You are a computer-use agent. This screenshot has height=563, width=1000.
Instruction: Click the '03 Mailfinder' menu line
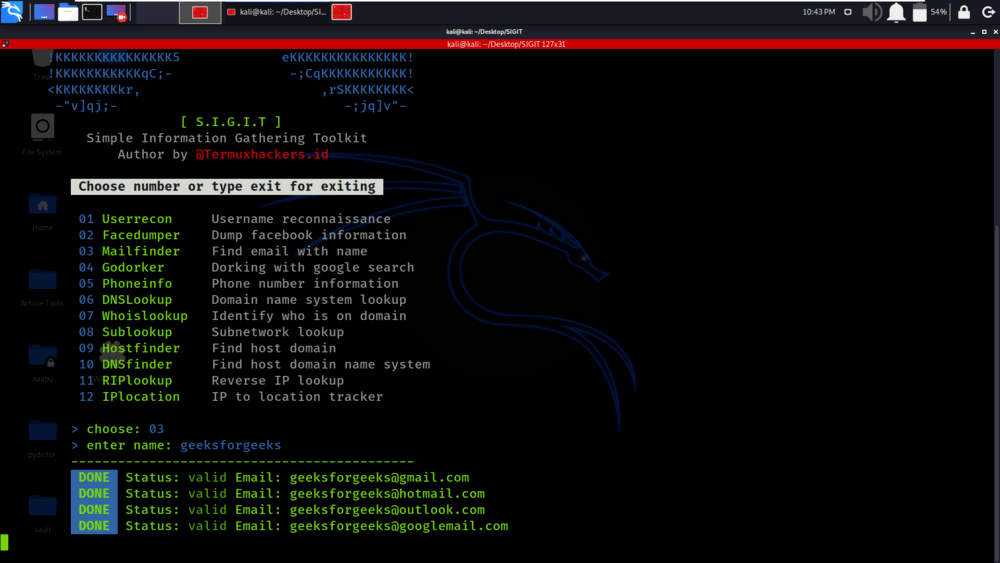pos(223,251)
